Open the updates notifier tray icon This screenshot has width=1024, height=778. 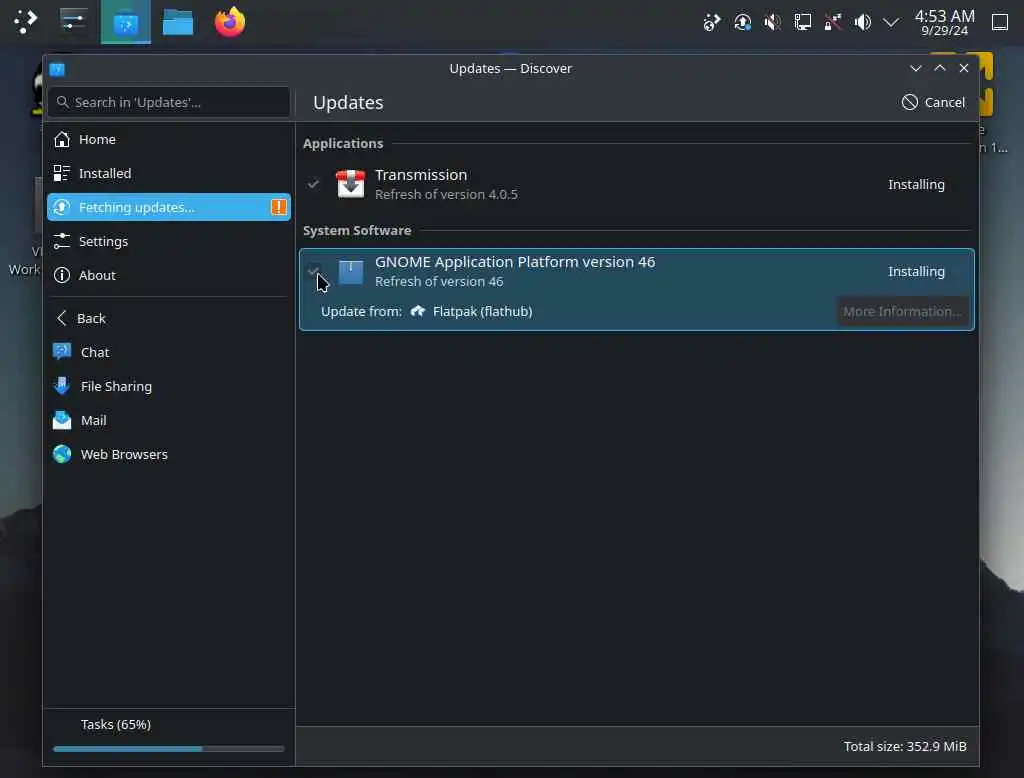(x=742, y=22)
